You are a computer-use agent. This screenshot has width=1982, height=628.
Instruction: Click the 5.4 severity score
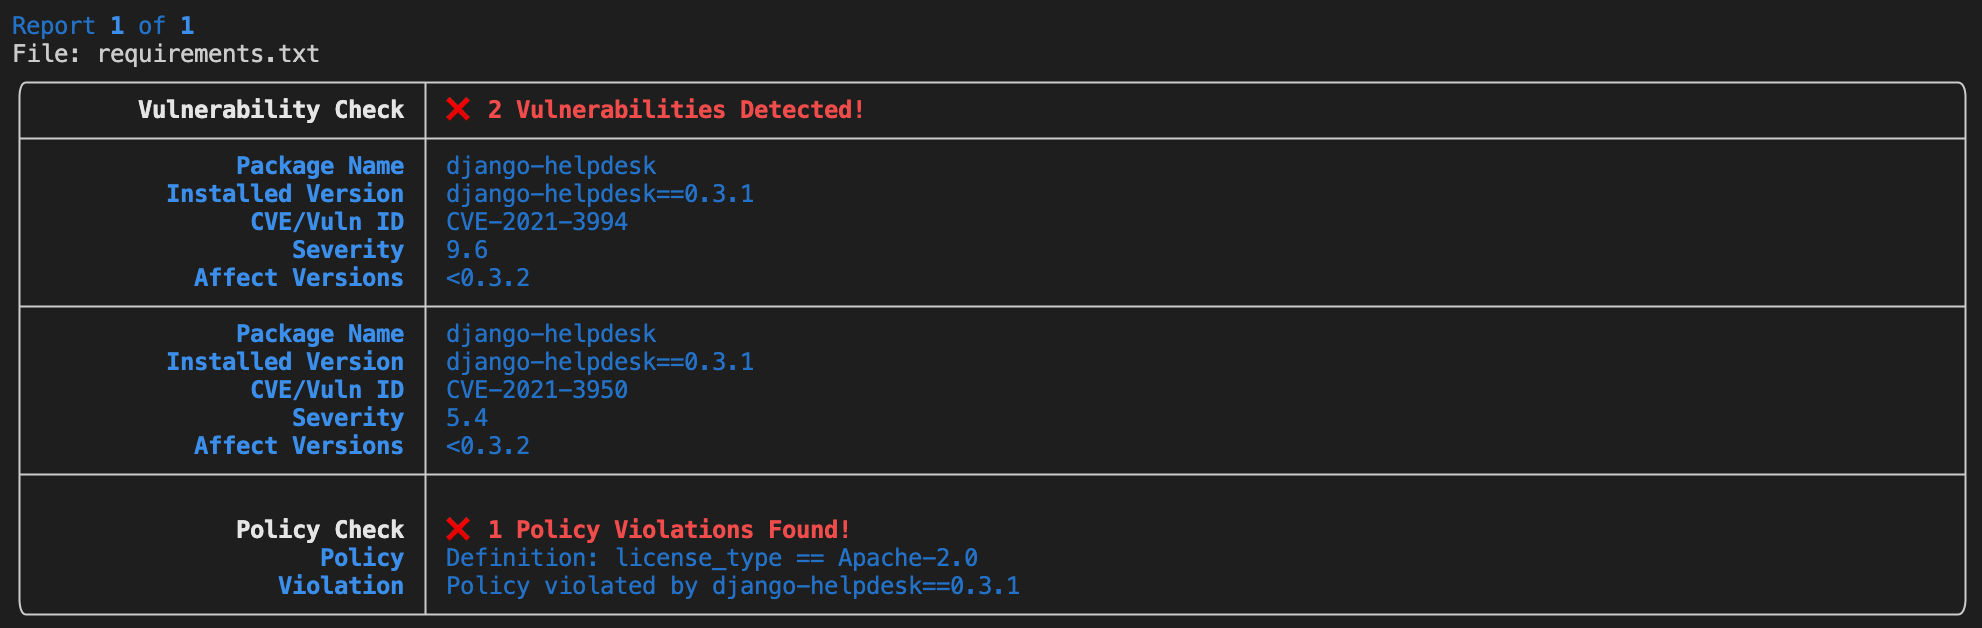(467, 418)
